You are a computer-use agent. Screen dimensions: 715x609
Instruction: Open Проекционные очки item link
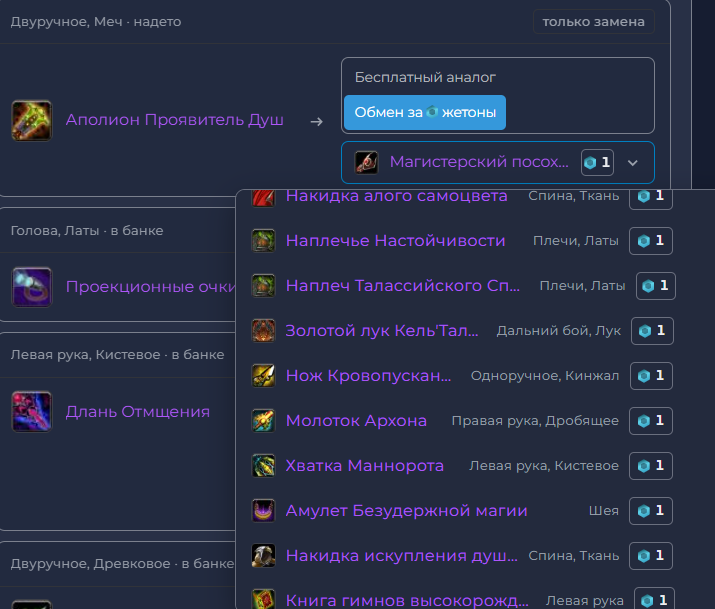[150, 287]
